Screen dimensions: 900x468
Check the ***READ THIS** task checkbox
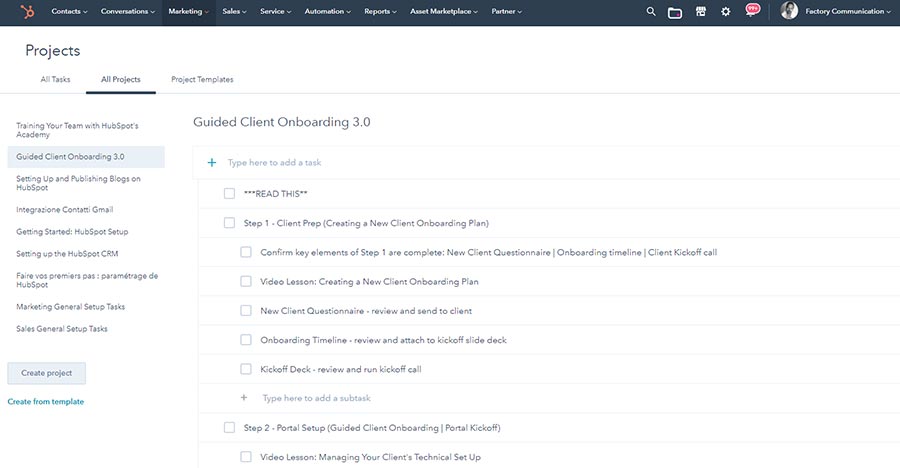click(230, 194)
